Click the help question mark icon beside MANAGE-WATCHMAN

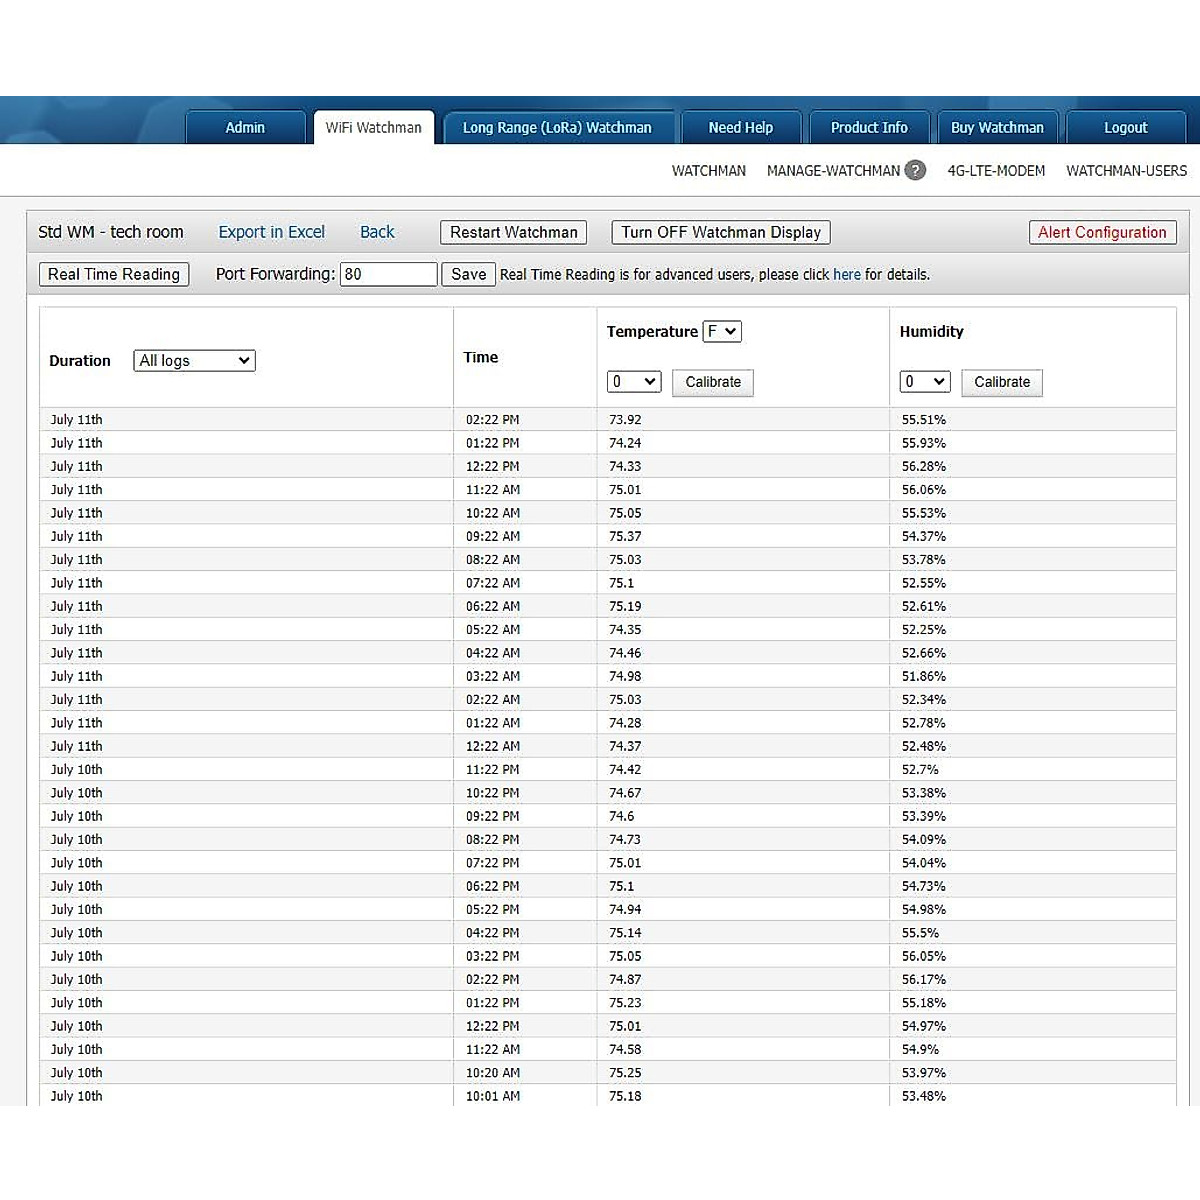click(915, 171)
